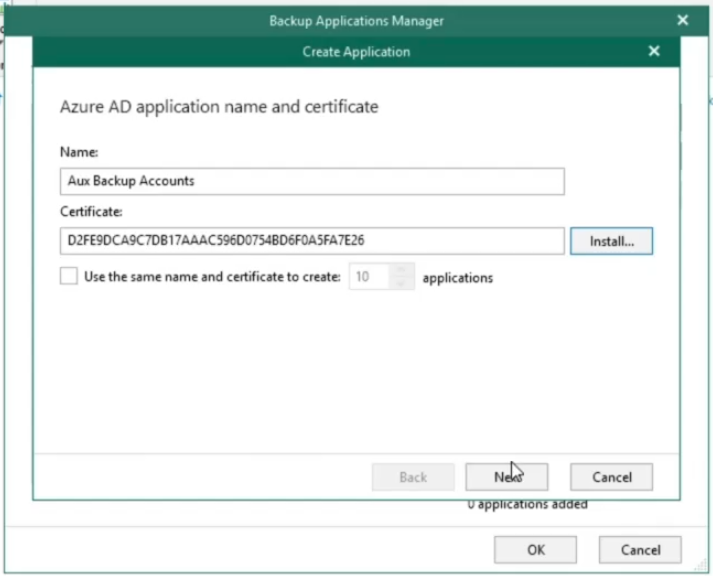Viewport: 713px width, 576px height.
Task: Close the Create Application dialog
Action: pos(654,51)
